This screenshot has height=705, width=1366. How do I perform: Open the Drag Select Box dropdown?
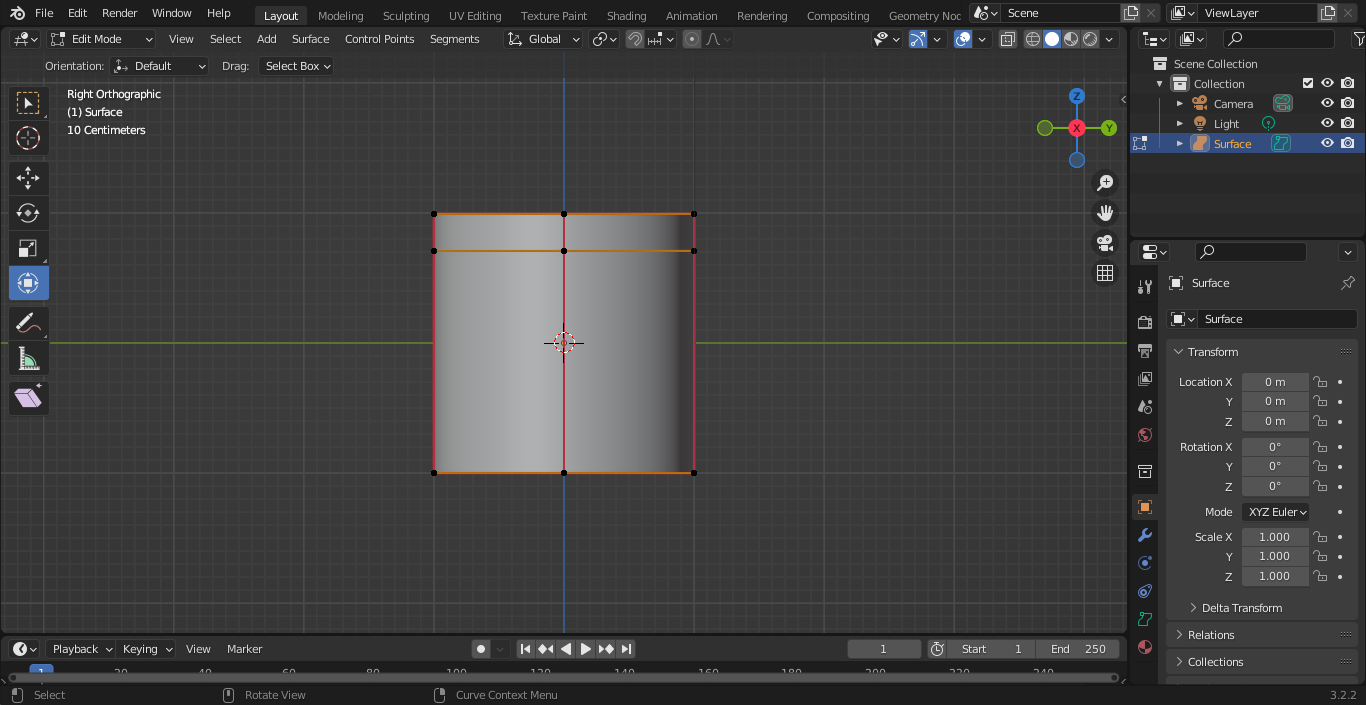point(295,66)
